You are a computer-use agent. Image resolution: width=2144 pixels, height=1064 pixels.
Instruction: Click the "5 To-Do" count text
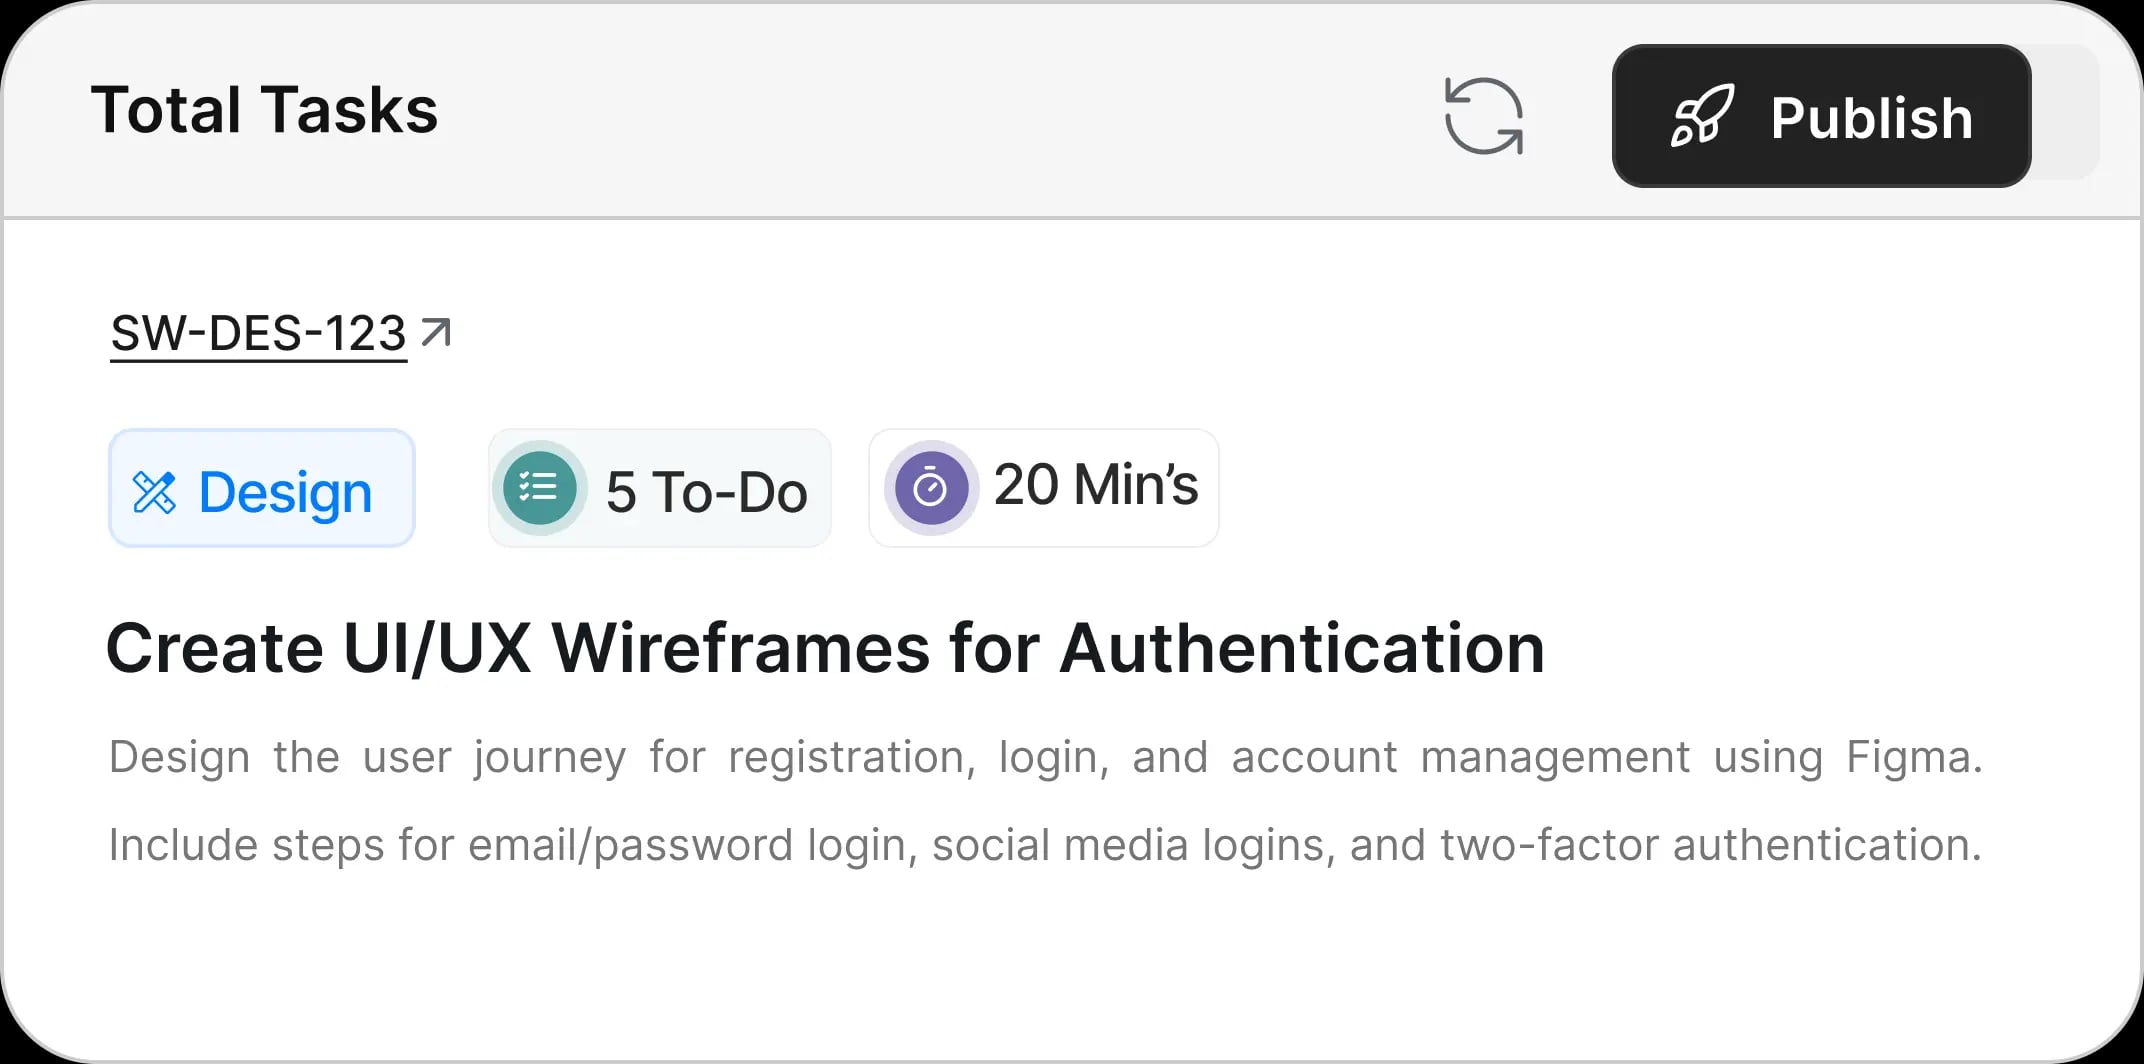pyautogui.click(x=706, y=492)
